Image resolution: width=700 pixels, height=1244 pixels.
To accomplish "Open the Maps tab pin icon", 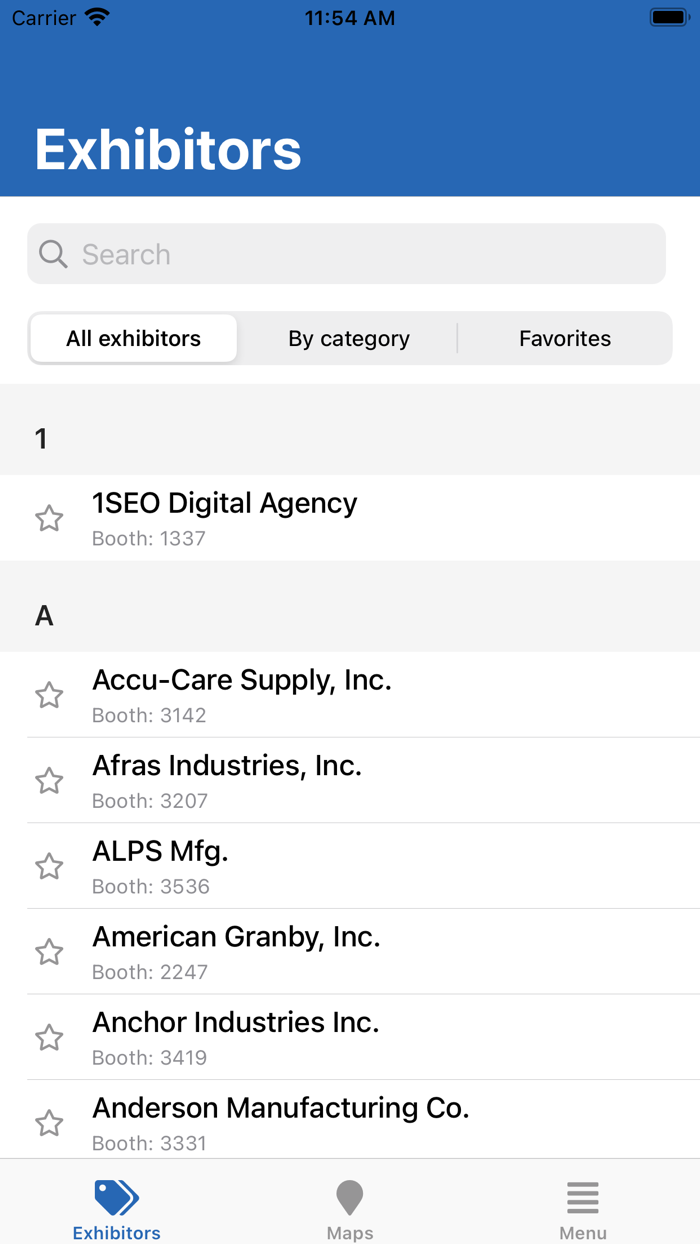I will click(349, 1197).
